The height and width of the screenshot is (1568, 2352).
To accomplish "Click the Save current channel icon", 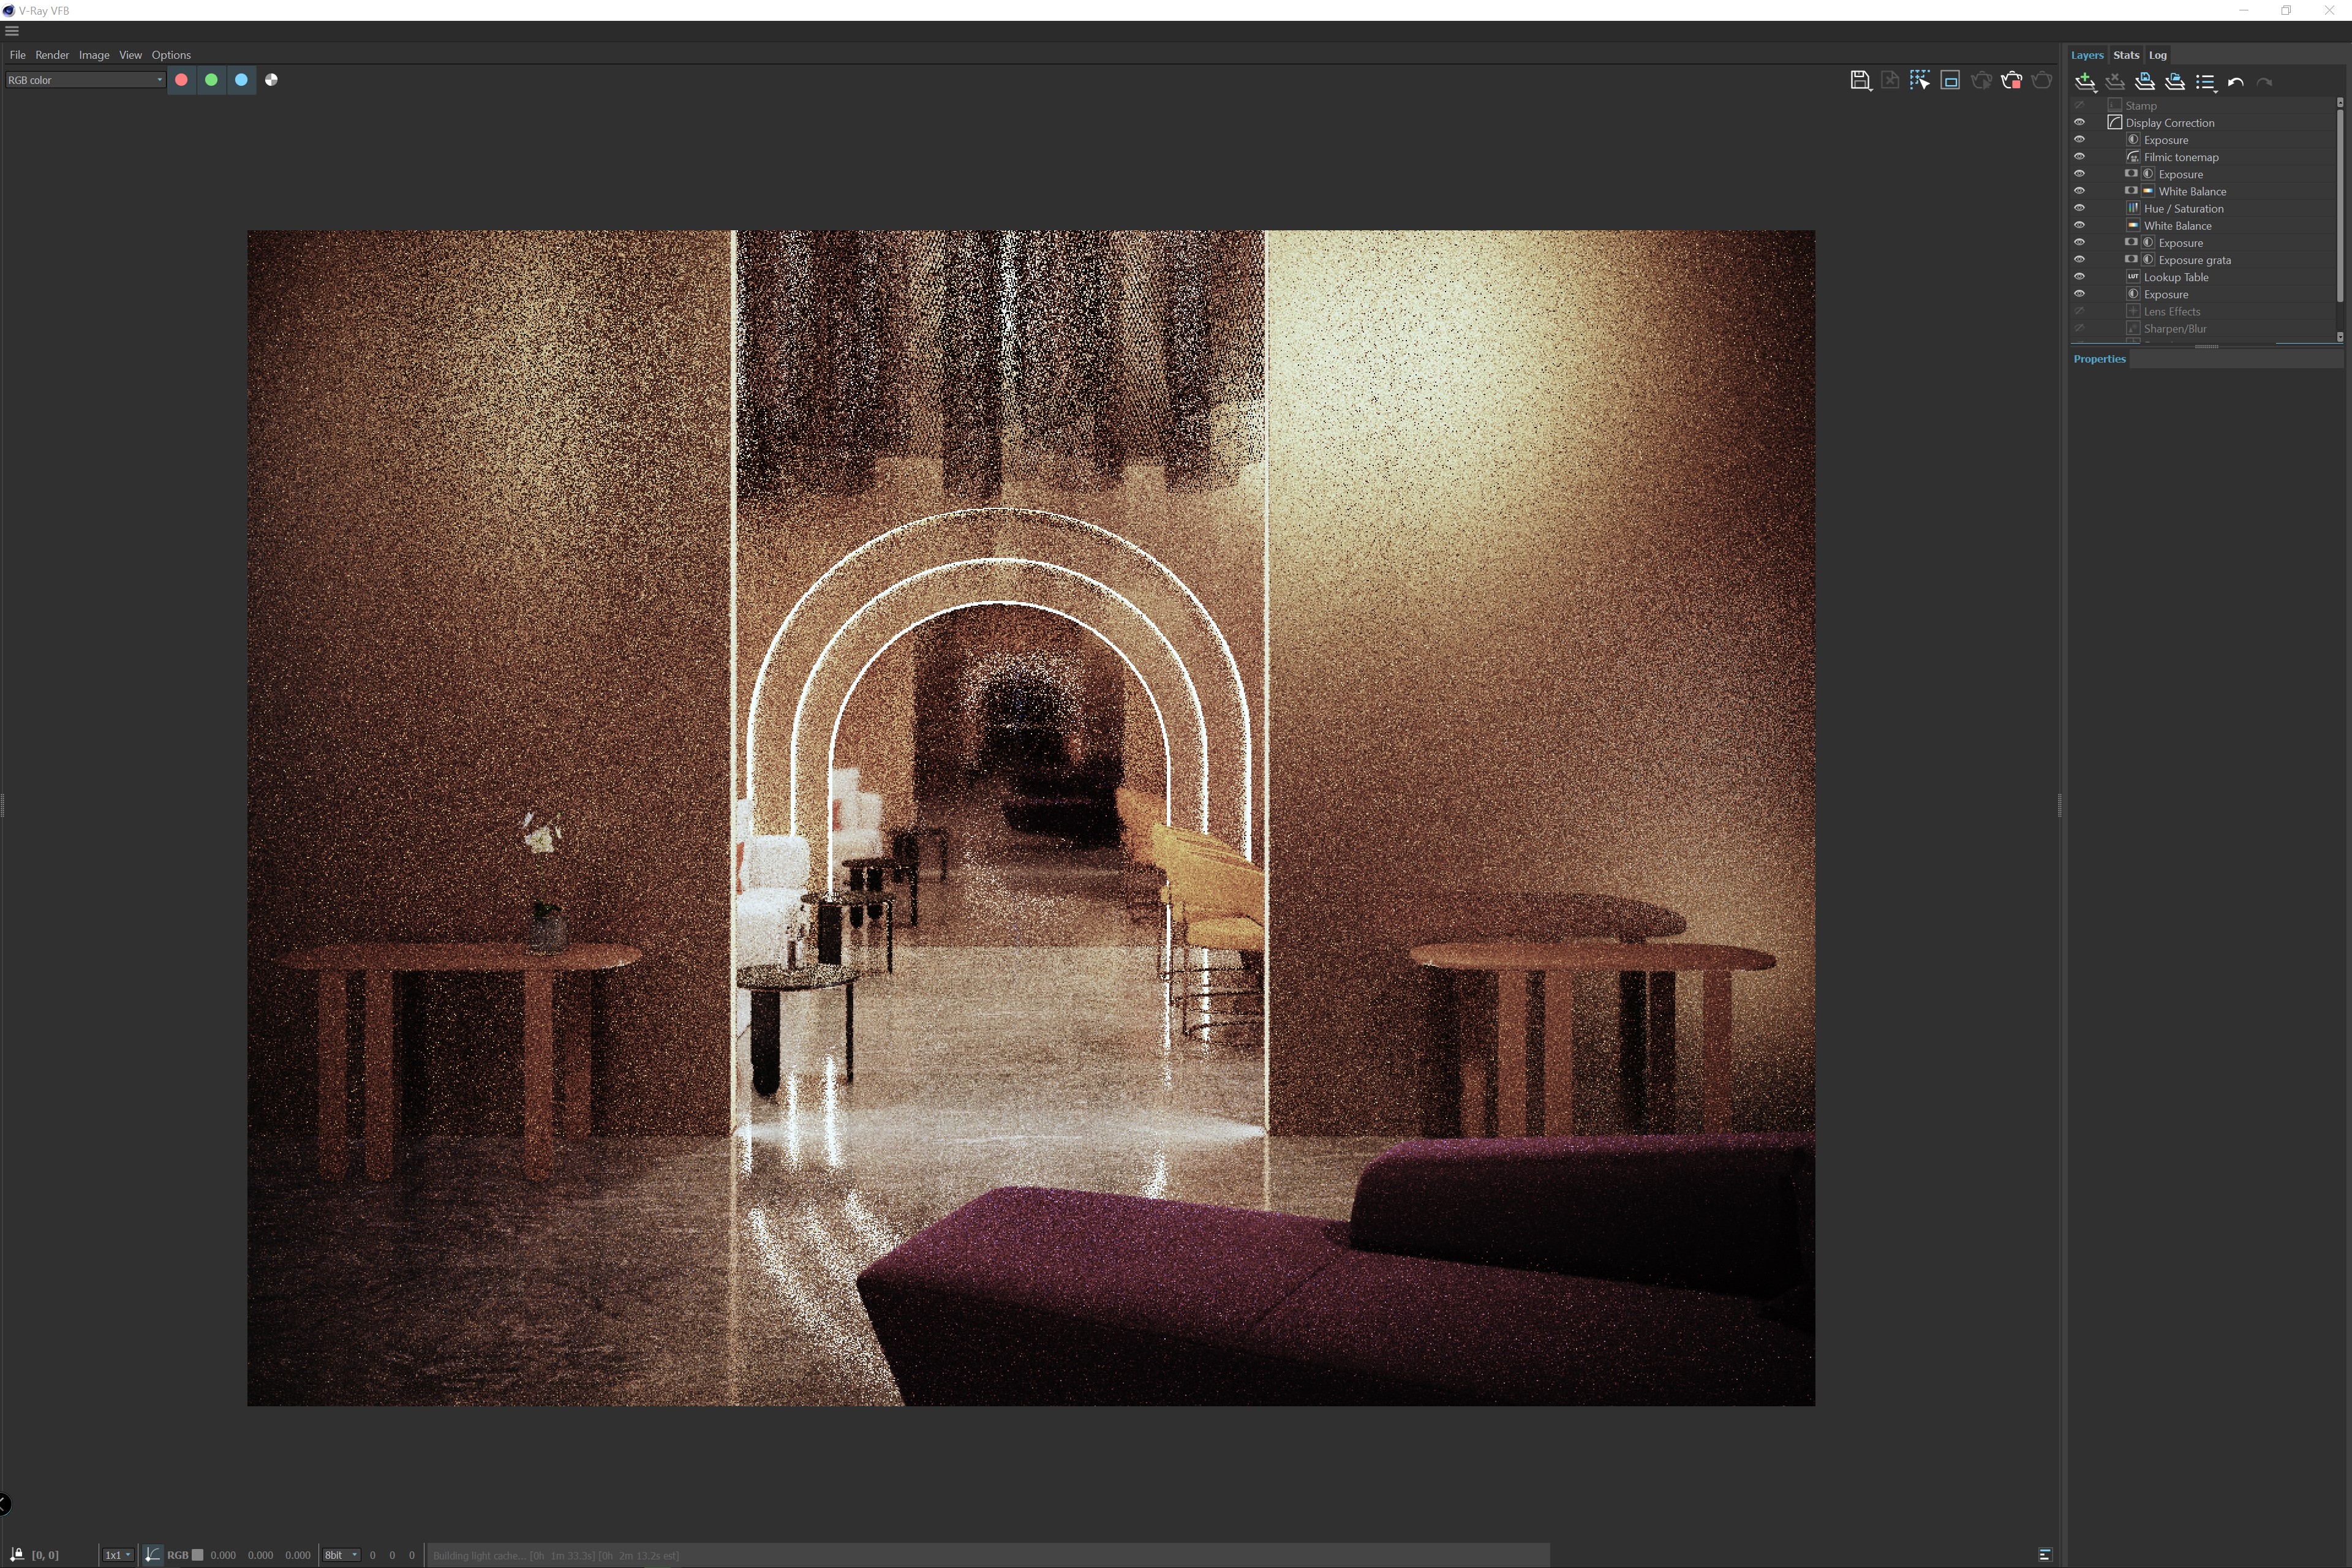I will pyautogui.click(x=1860, y=81).
